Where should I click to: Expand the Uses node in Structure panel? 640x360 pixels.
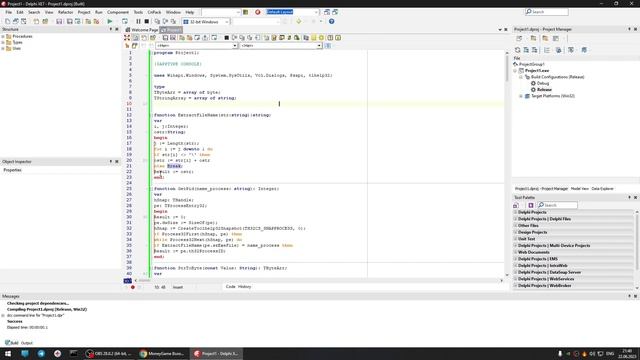[x=3, y=48]
